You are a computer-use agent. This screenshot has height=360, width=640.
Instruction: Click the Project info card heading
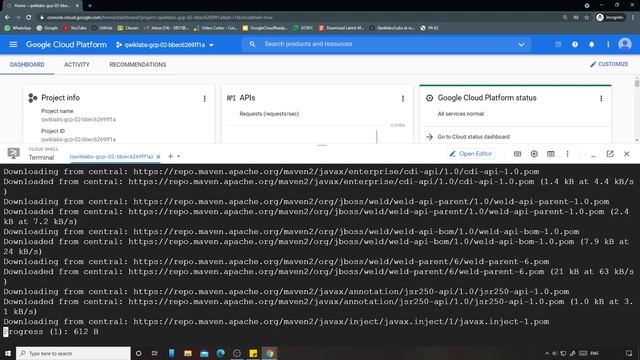click(x=60, y=98)
